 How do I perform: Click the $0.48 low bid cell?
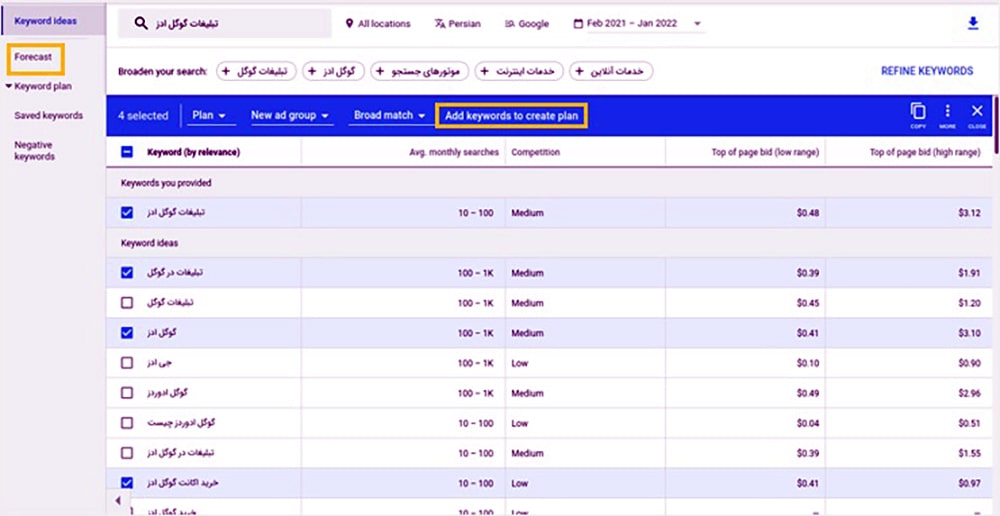[x=807, y=213]
